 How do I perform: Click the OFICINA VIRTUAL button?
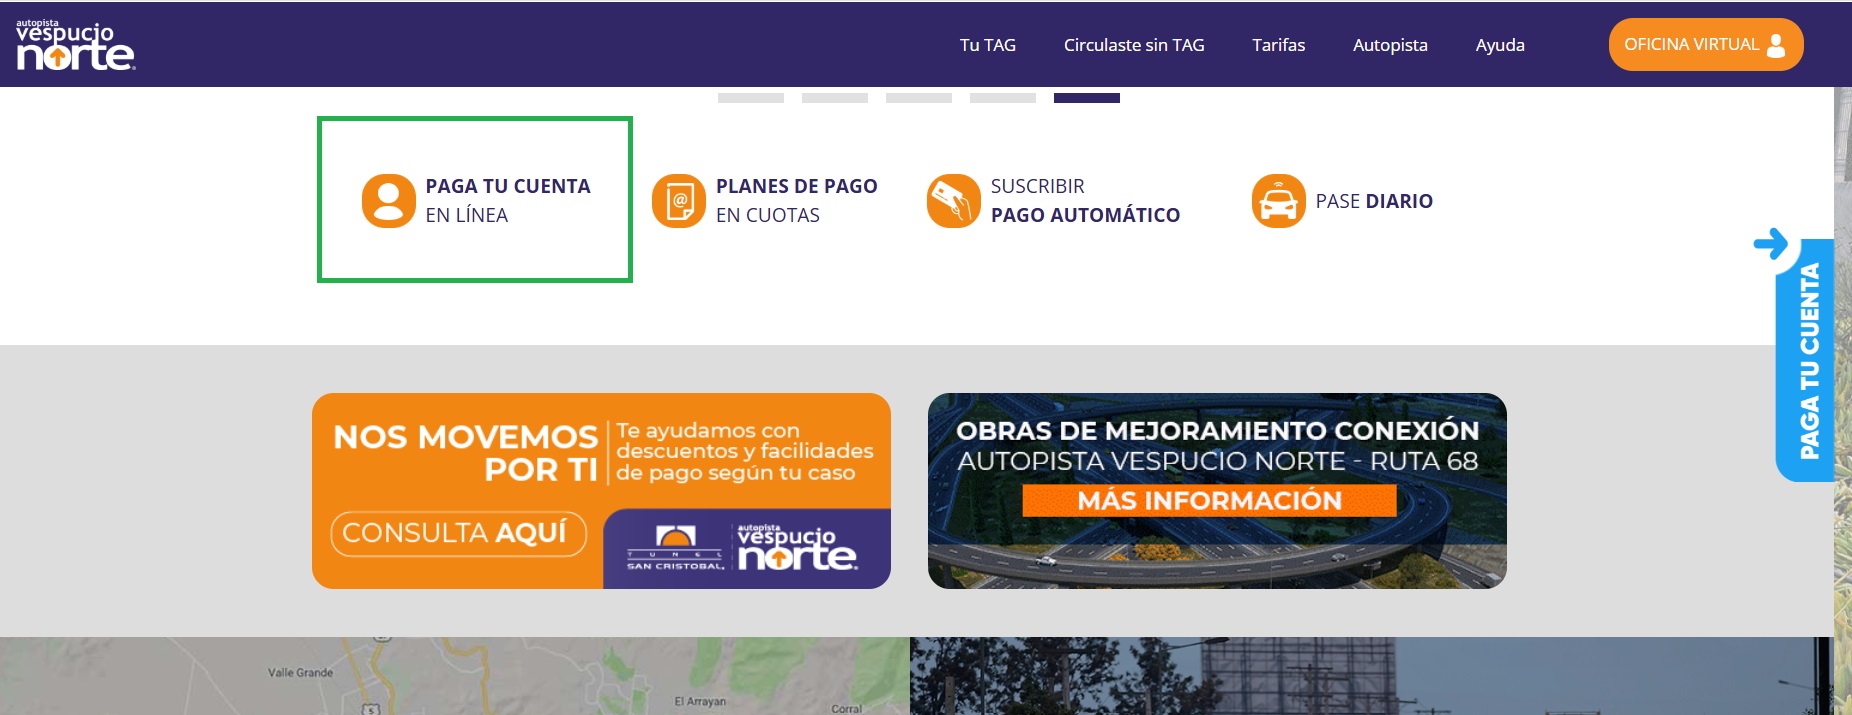click(1705, 45)
